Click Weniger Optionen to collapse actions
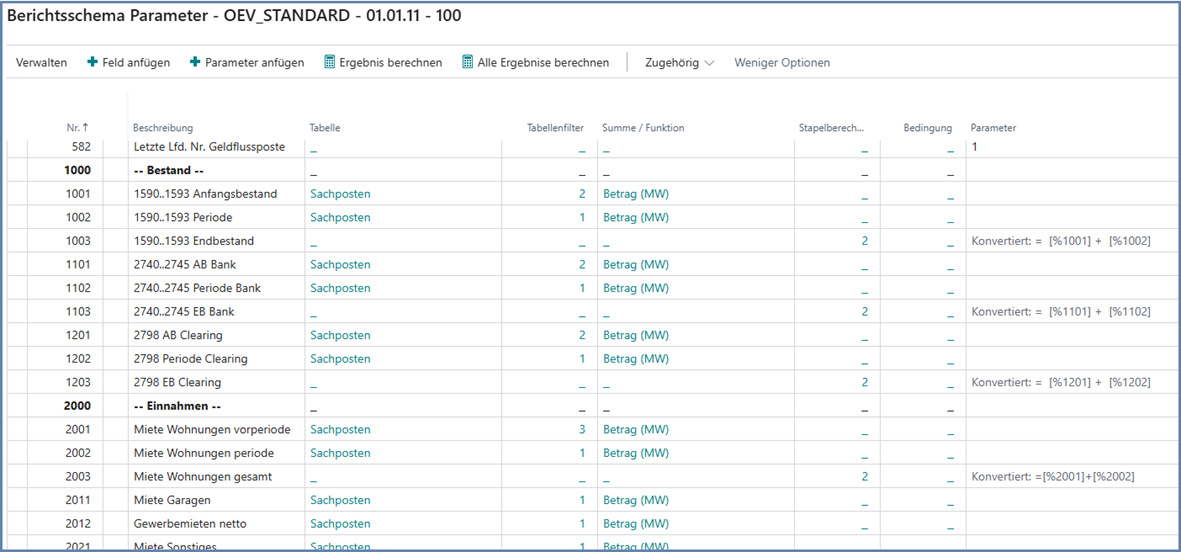This screenshot has width=1181, height=552. pyautogui.click(x=782, y=62)
